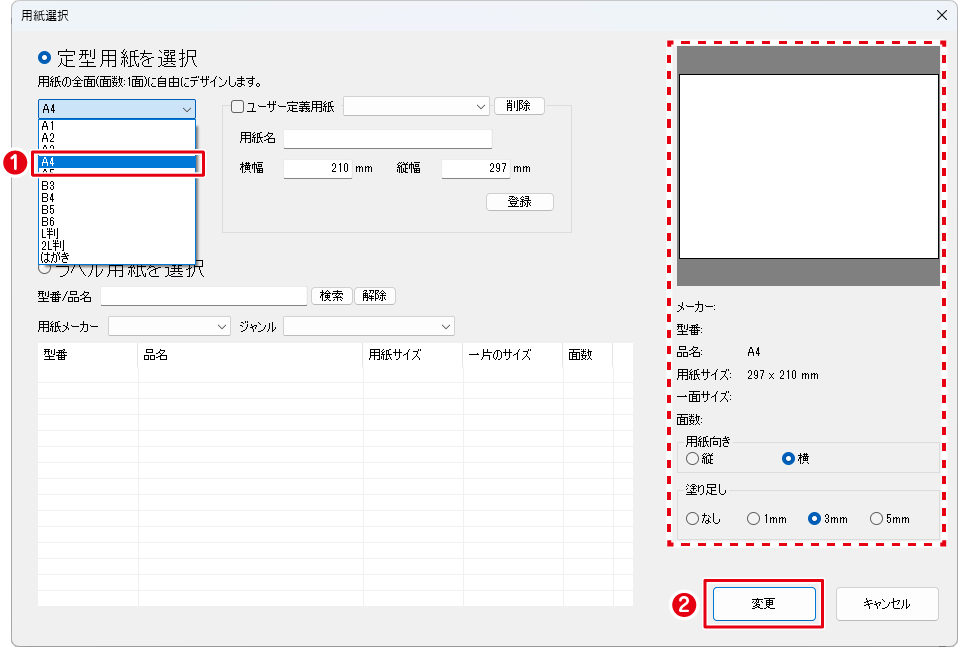958x647 pixels.
Task: Select なし for 塗り足し
Action: (x=692, y=518)
